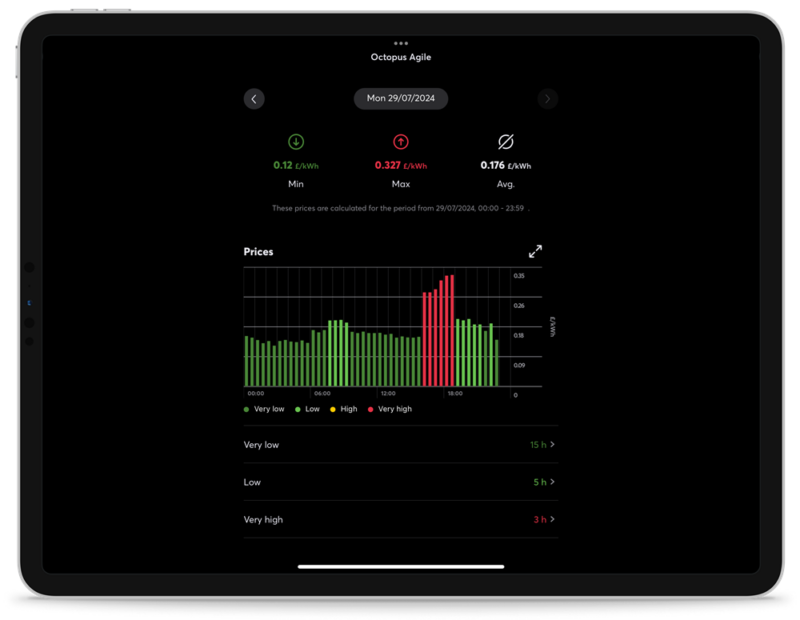Click the yellow High legend dot
Viewport: 800px width, 620px height.
point(334,409)
